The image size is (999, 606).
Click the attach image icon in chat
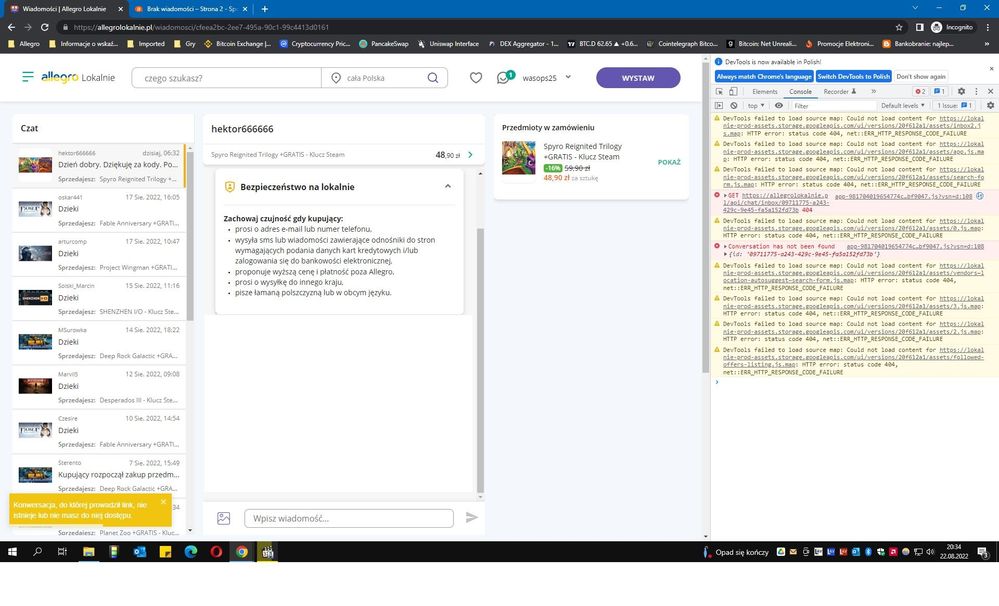[x=224, y=518]
